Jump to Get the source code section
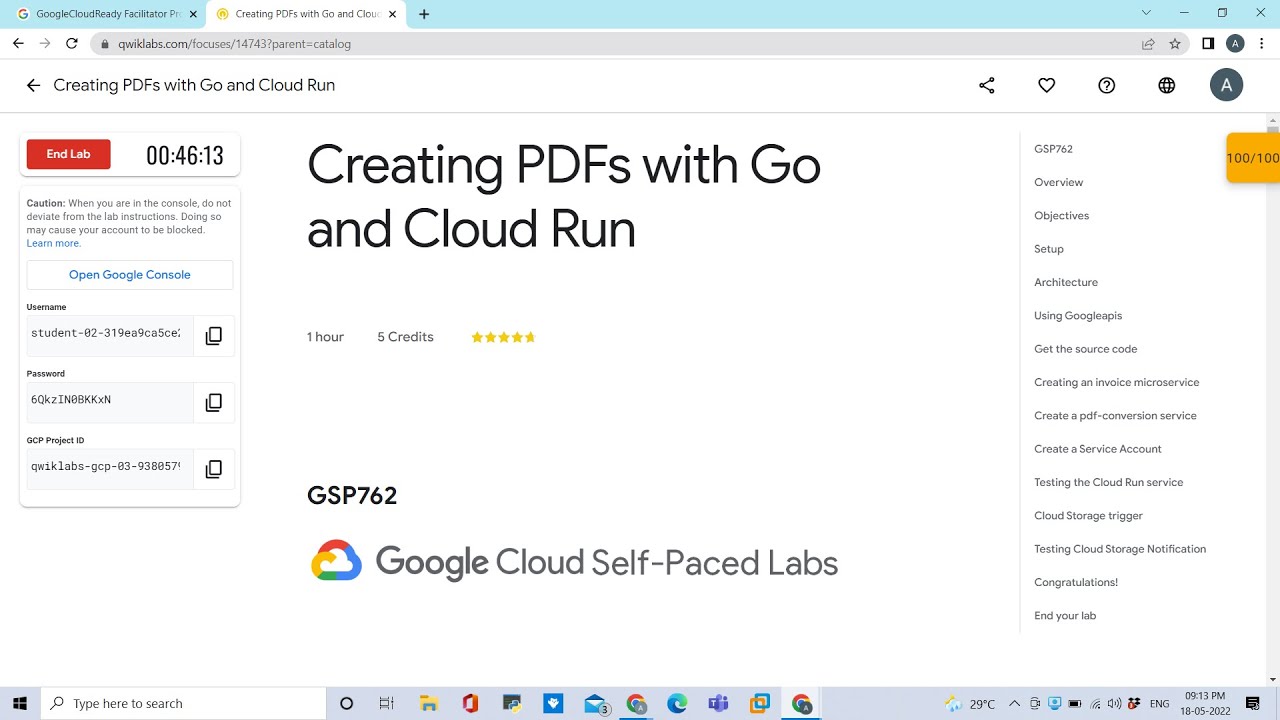 tap(1085, 349)
